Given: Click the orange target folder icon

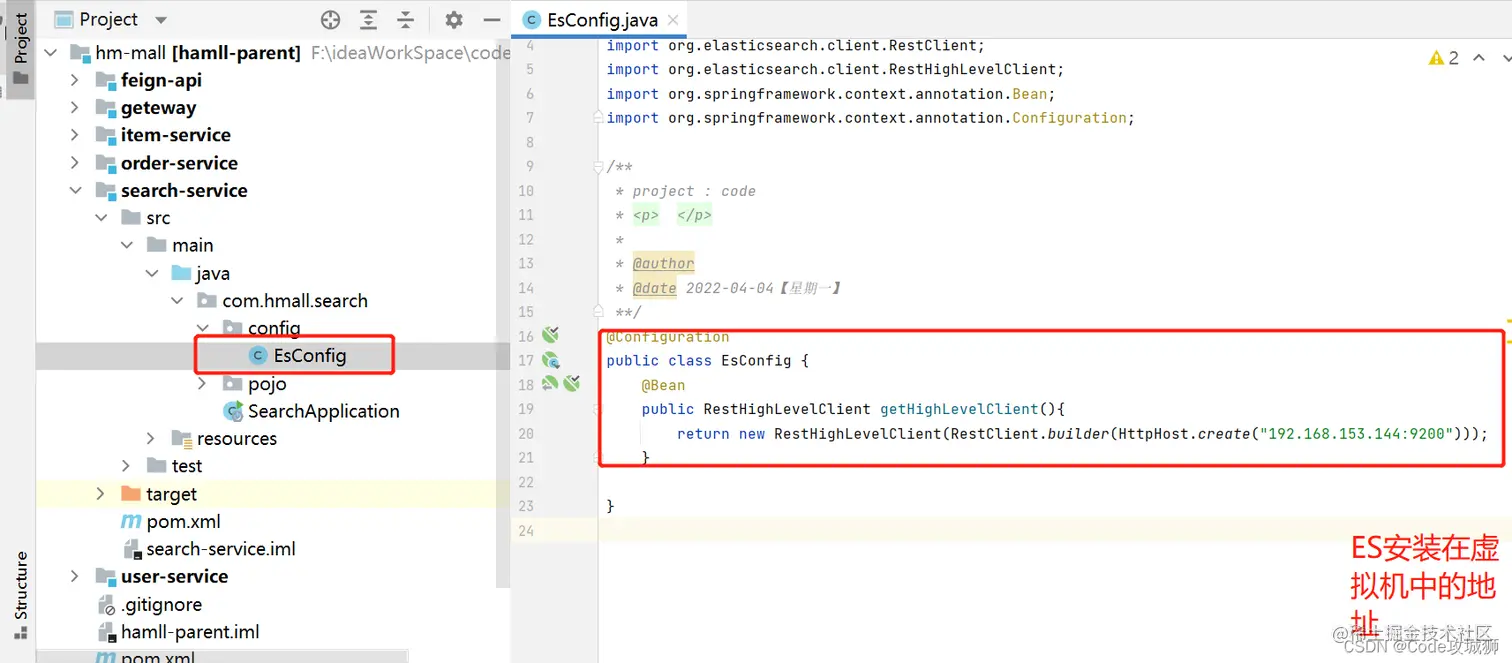Looking at the screenshot, I should pyautogui.click(x=131, y=494).
